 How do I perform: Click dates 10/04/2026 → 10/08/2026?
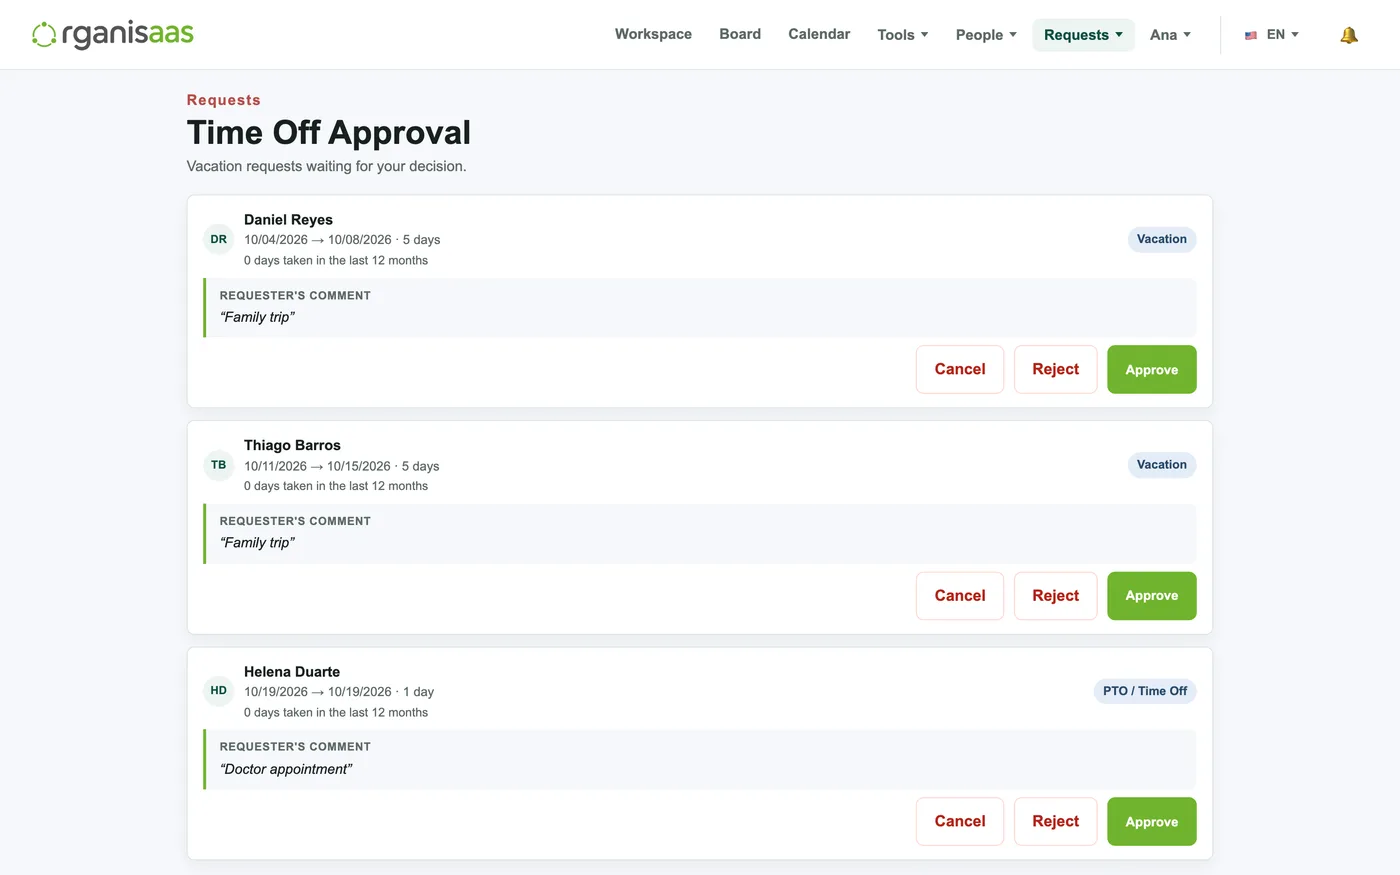(x=318, y=240)
